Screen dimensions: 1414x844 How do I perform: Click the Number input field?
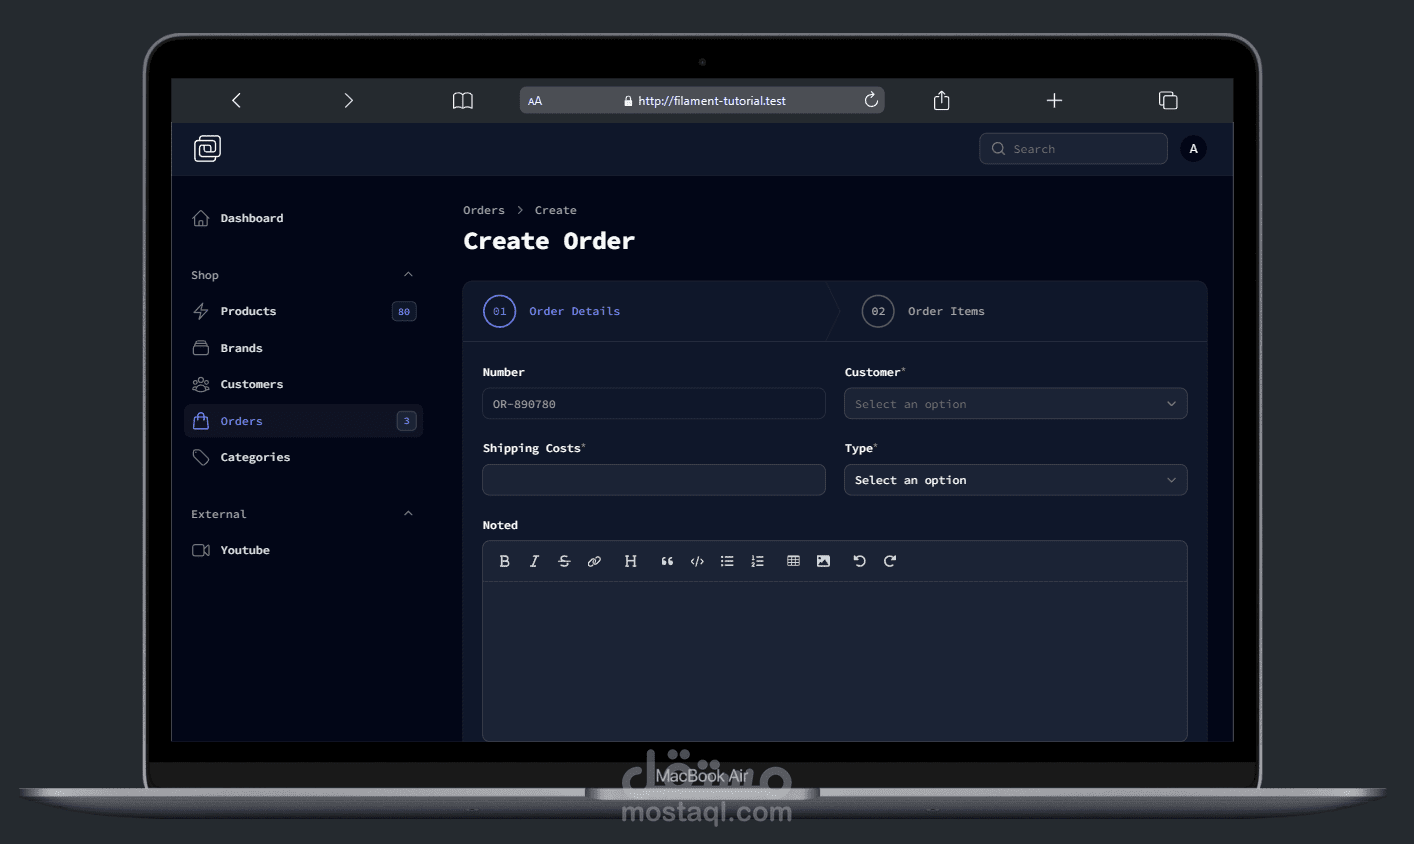[654, 404]
